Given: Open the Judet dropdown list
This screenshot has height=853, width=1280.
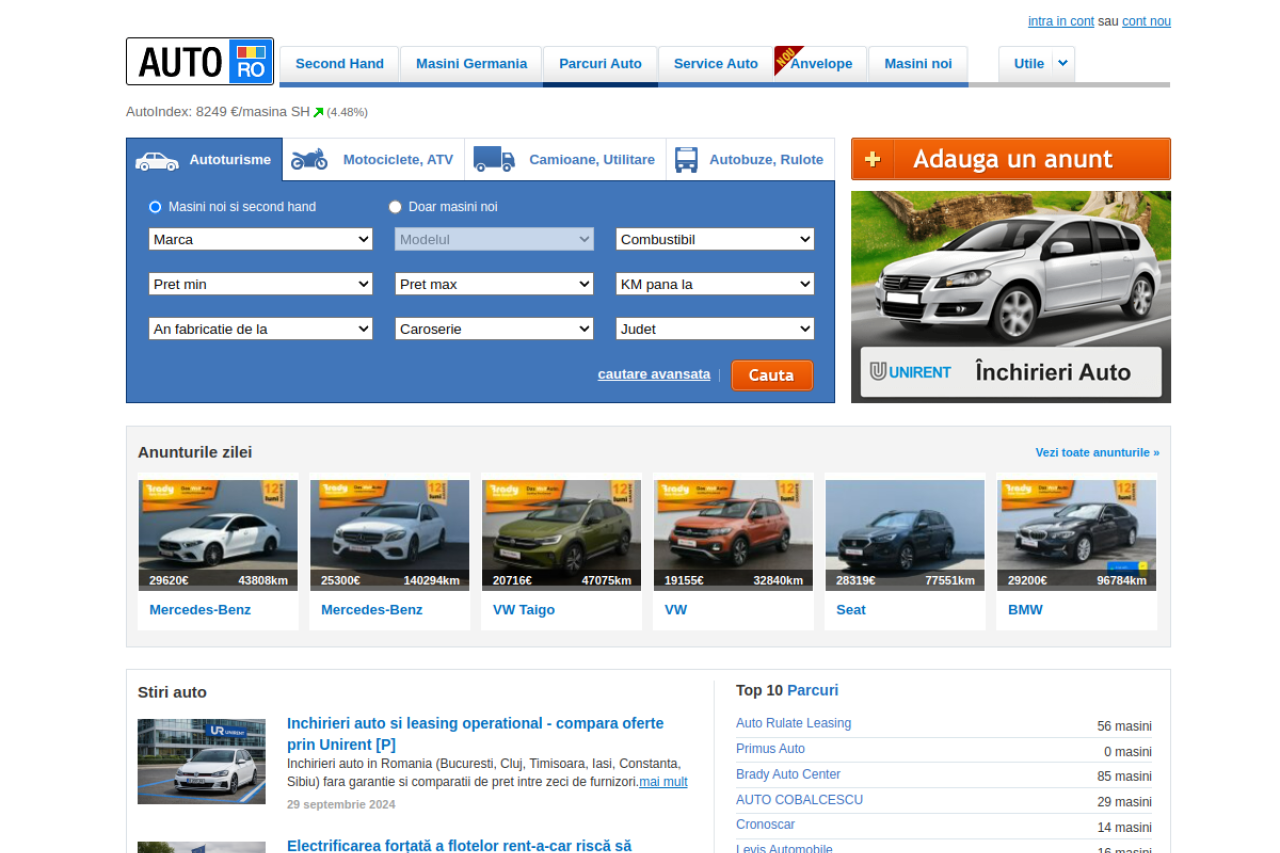Looking at the screenshot, I should 714,329.
